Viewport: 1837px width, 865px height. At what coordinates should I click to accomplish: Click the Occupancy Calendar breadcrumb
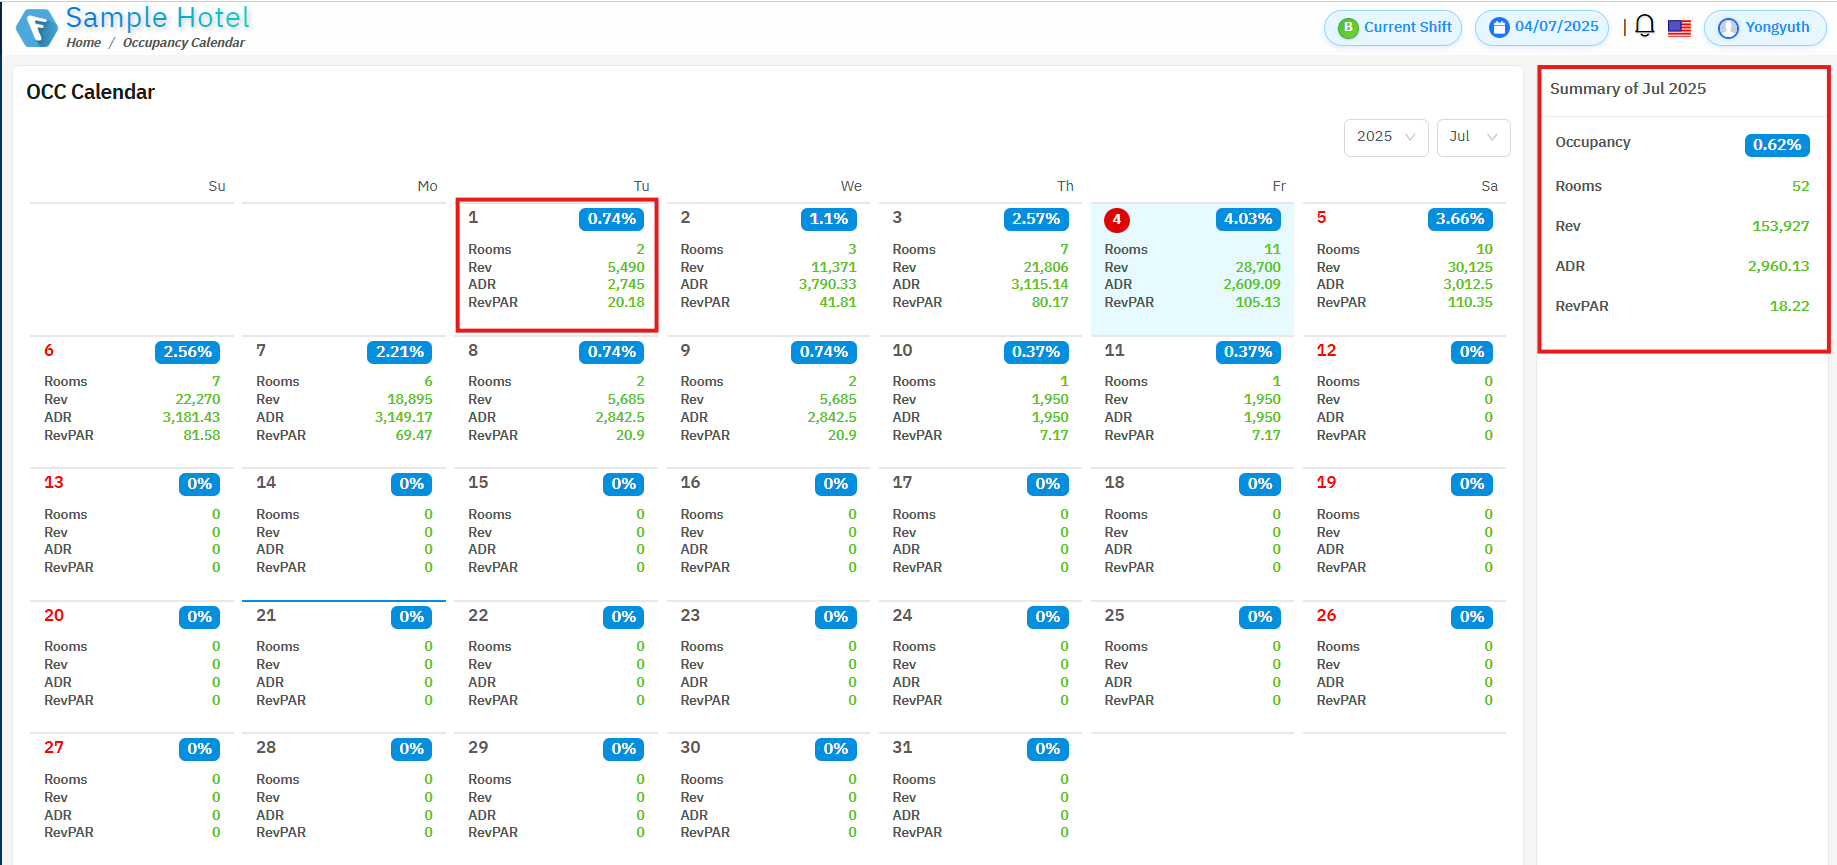pyautogui.click(x=183, y=43)
